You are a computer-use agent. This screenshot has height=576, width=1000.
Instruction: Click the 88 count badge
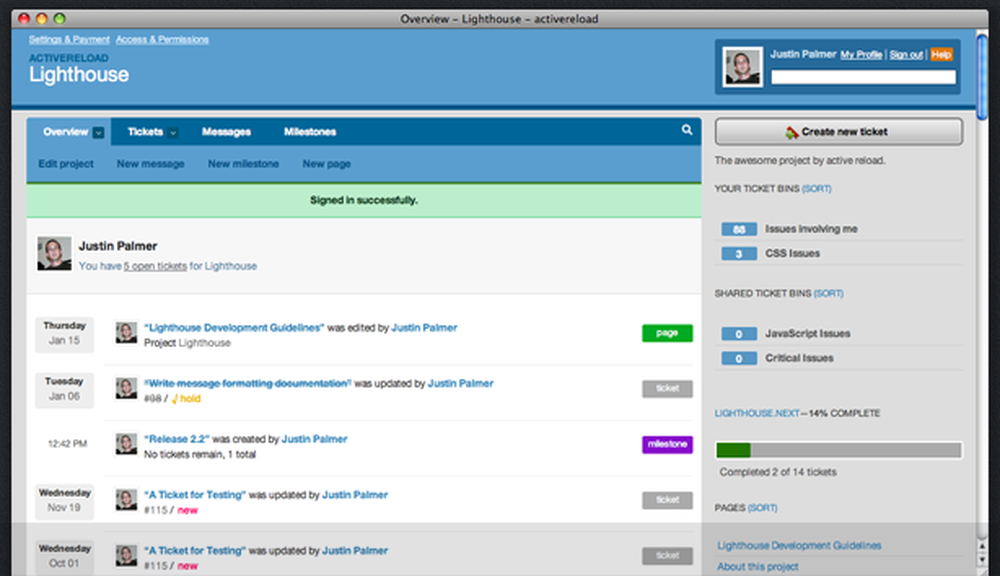[x=739, y=229]
